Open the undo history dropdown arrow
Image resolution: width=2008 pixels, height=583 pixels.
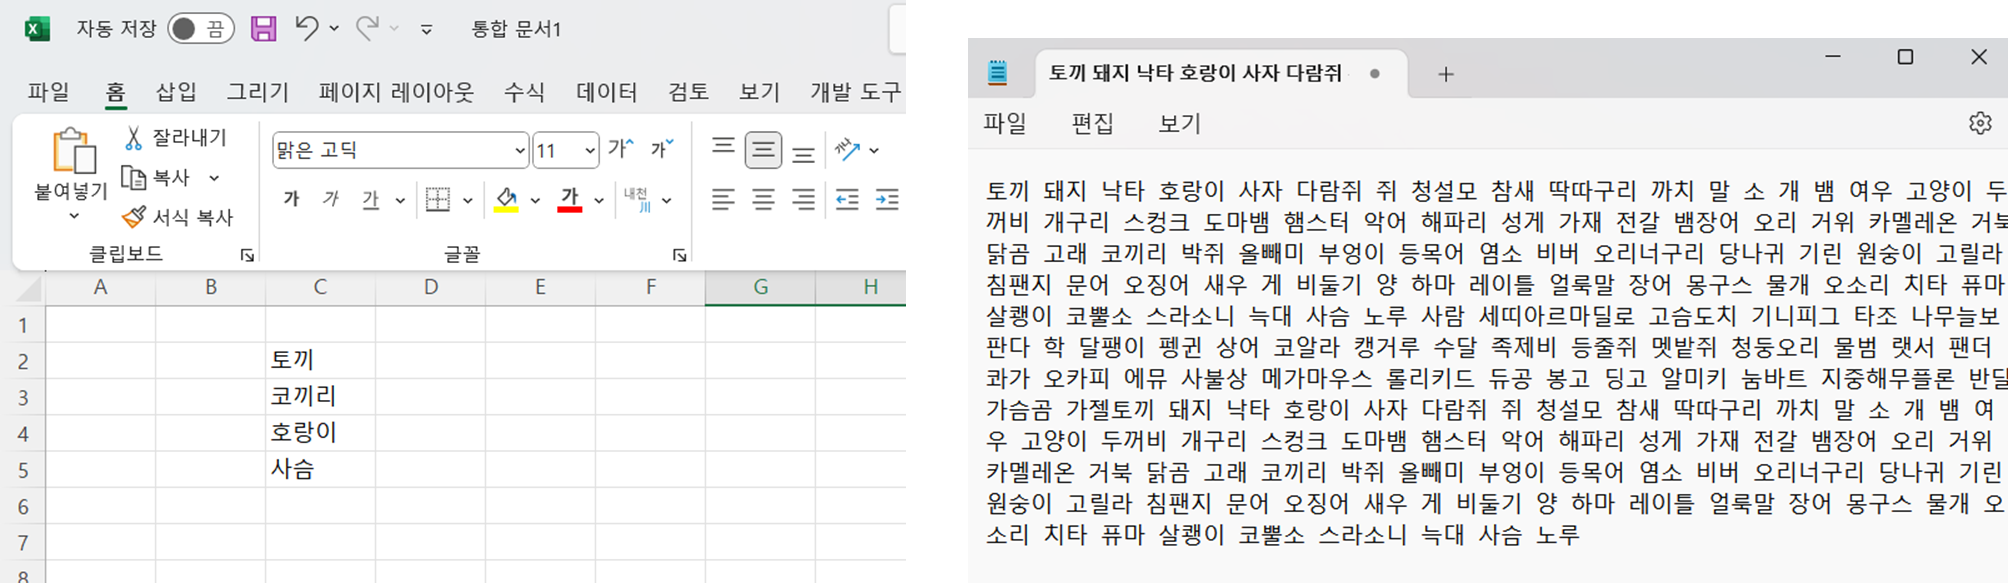tap(334, 29)
